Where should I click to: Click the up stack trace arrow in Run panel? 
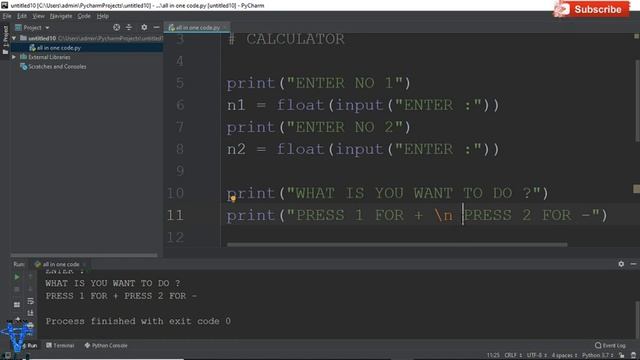pos(31,277)
